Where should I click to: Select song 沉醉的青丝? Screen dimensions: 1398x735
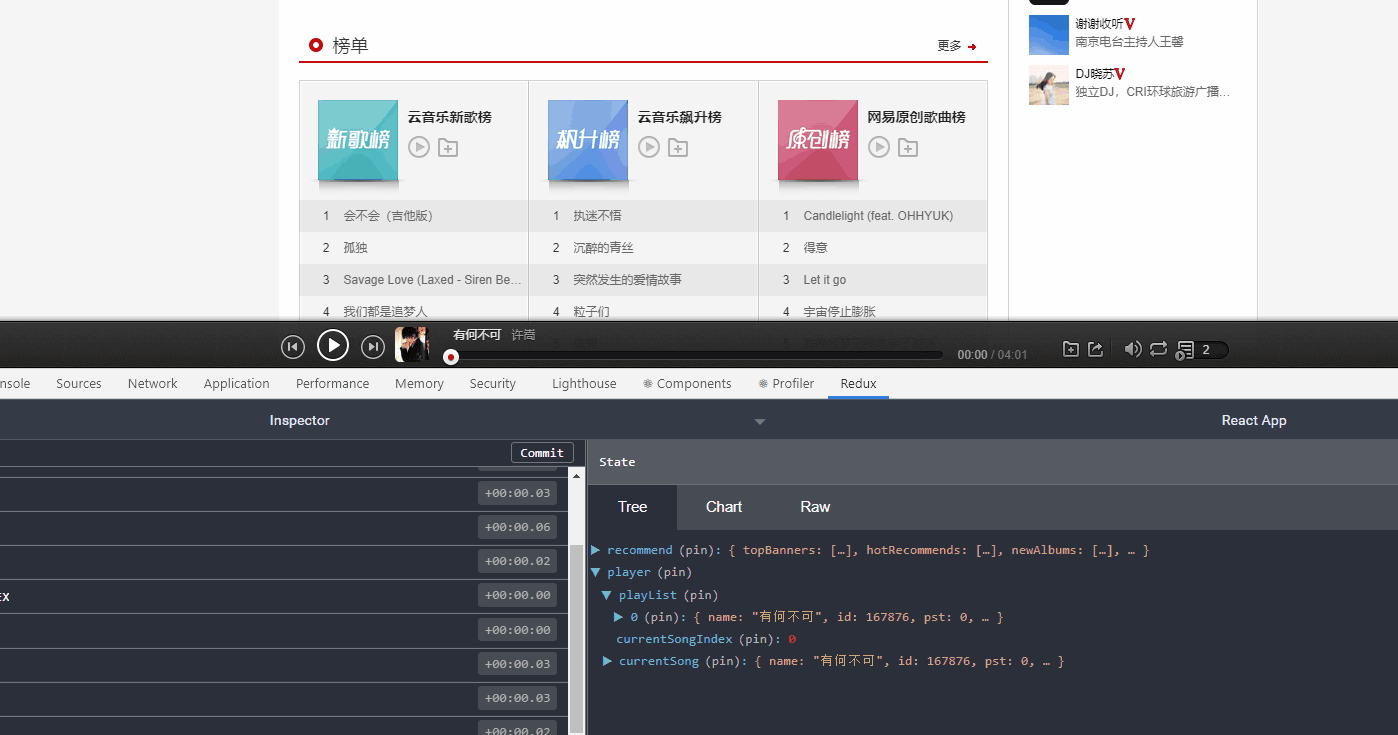(x=604, y=248)
